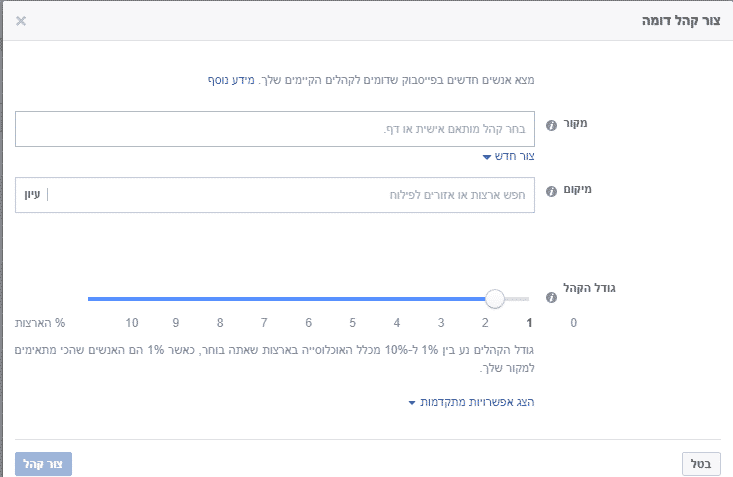Expand הצג אפשרויות מתקדמות options
The height and width of the screenshot is (477, 733).
471,402
